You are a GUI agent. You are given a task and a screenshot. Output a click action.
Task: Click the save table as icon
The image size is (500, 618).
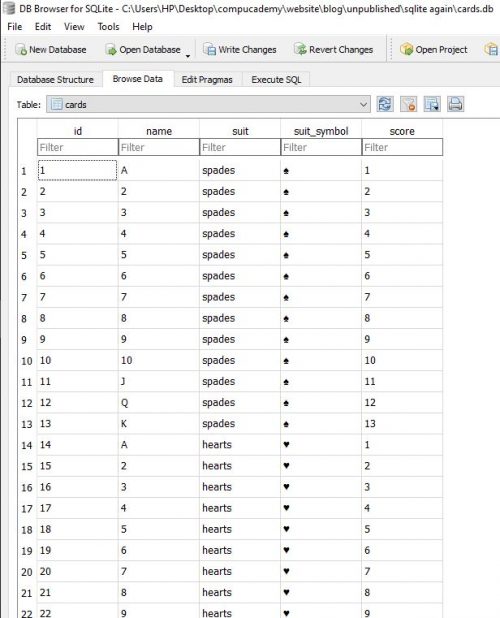pyautogui.click(x=432, y=104)
